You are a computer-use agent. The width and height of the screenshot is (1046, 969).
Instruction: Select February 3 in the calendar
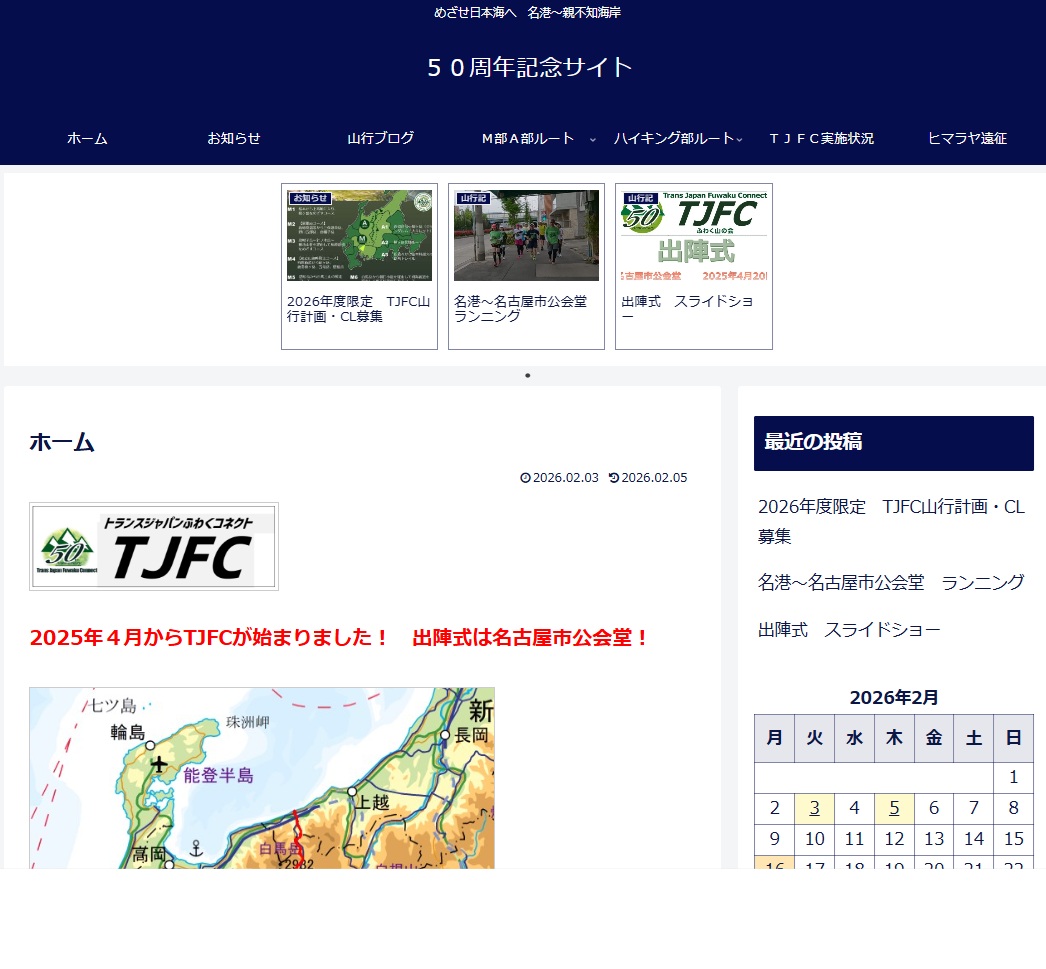point(815,808)
